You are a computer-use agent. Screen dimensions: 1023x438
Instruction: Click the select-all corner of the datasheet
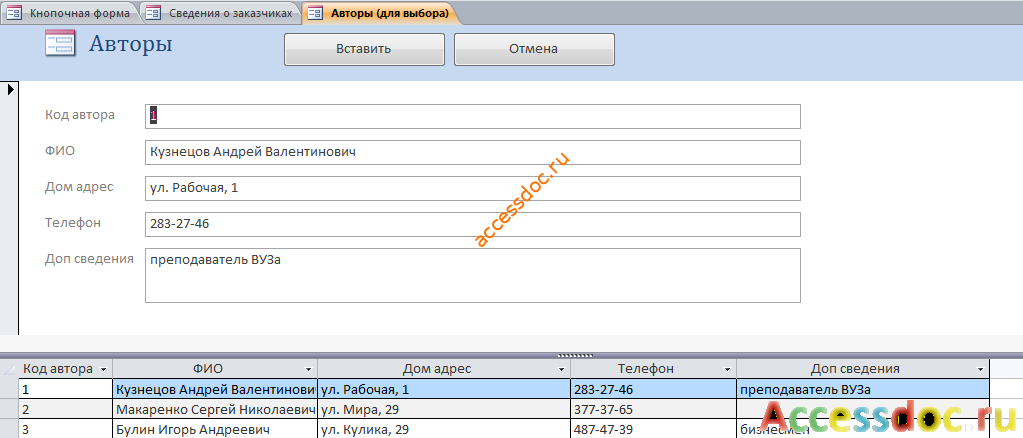[9, 369]
